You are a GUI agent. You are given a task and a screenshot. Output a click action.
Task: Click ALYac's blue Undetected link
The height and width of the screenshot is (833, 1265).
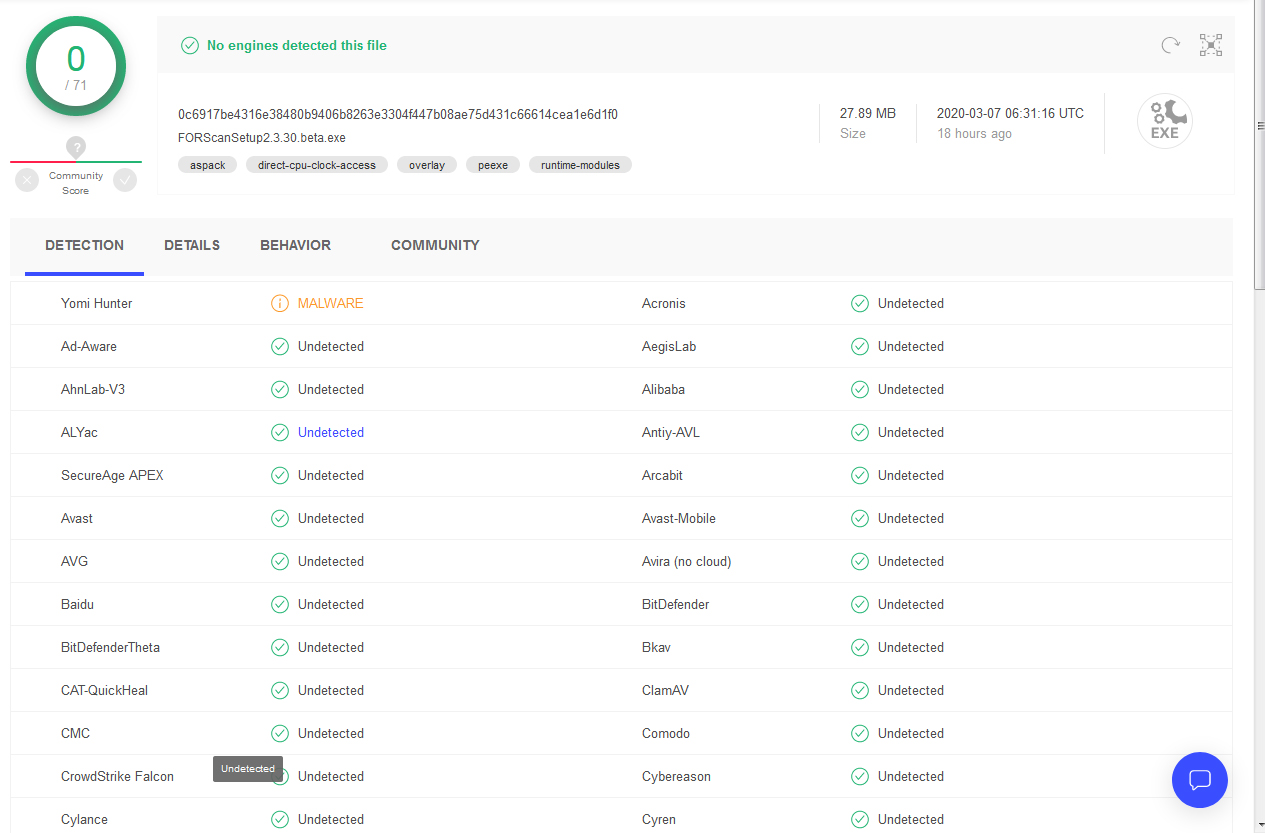[x=330, y=432]
